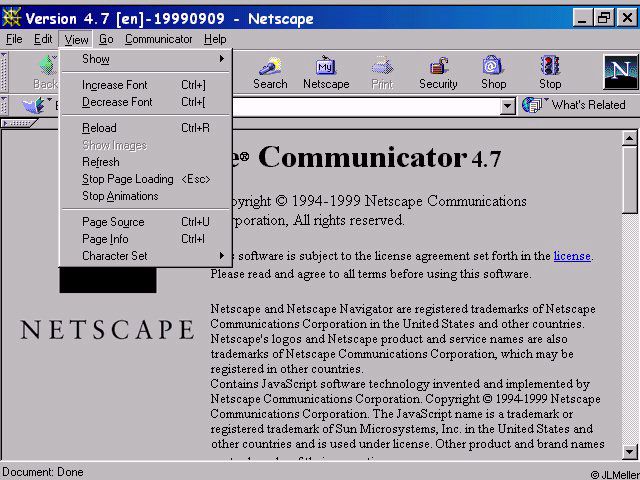Click the Back toolbar button

pos(46,73)
